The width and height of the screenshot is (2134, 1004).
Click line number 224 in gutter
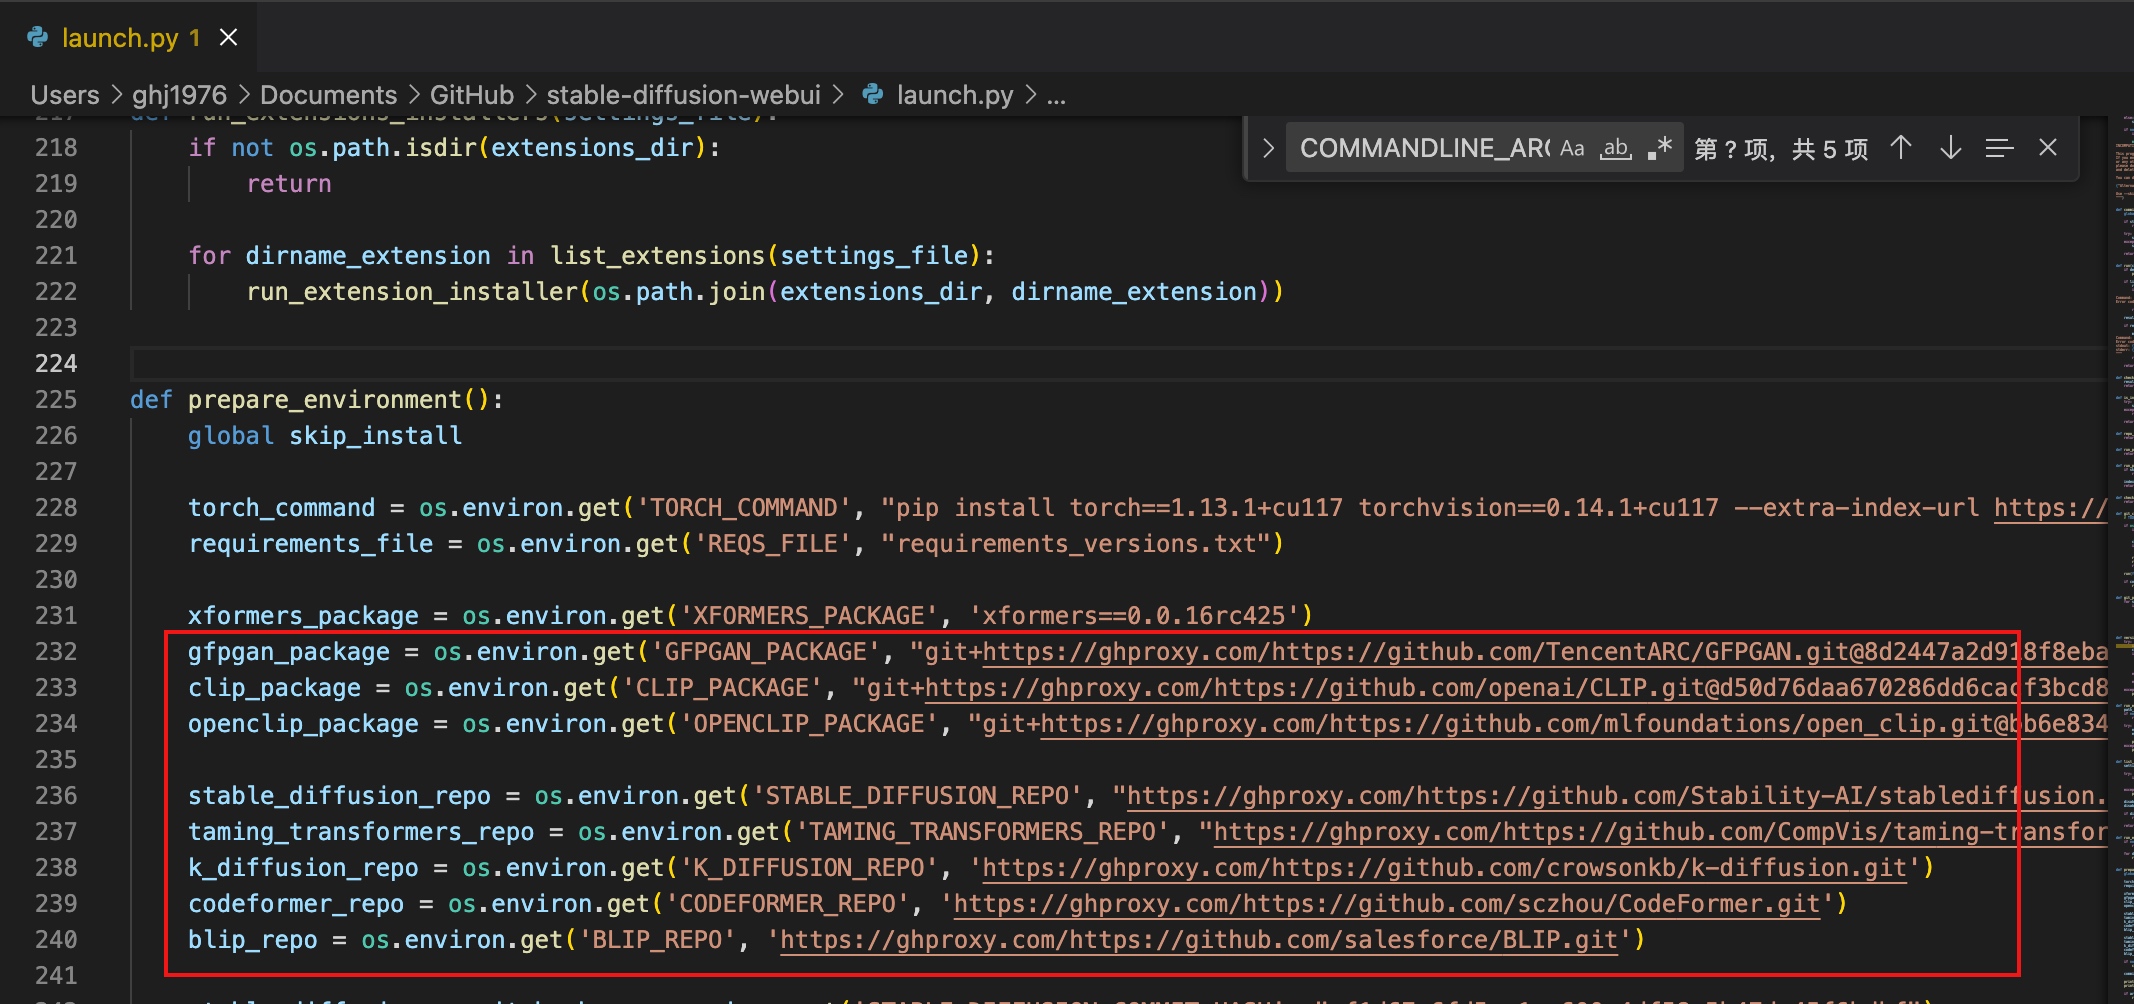[x=56, y=363]
